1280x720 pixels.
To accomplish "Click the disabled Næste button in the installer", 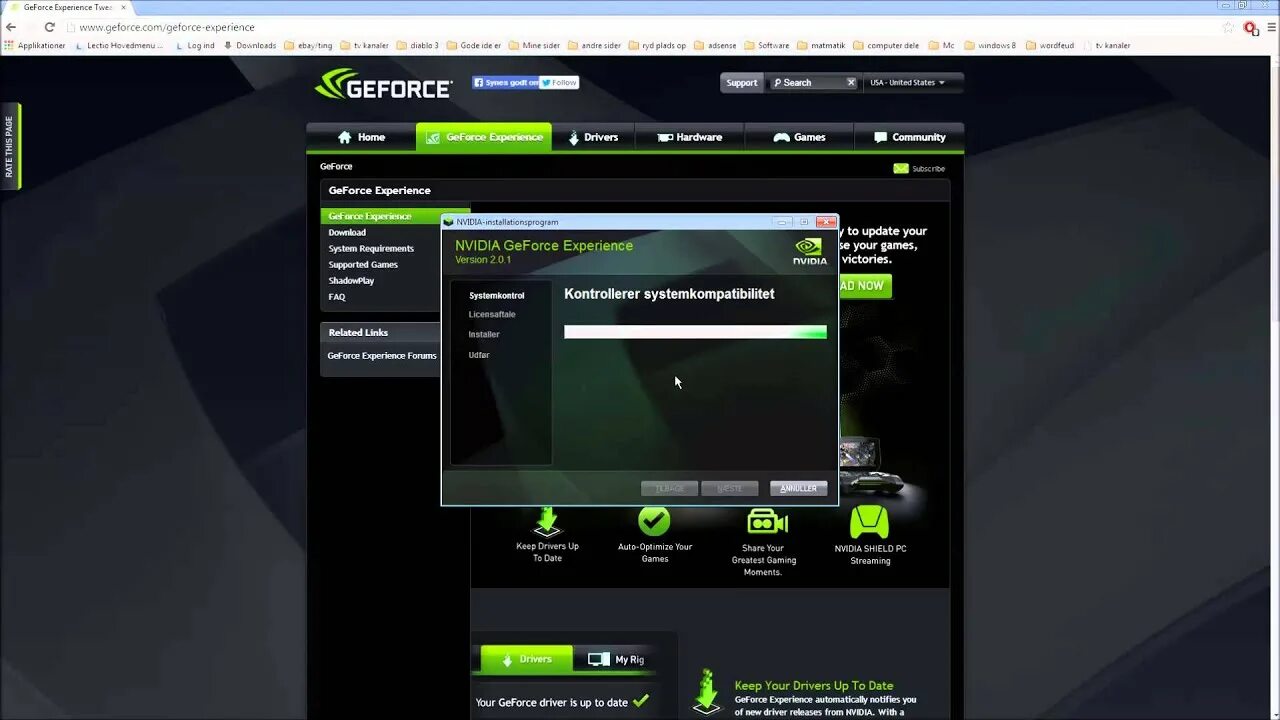I will click(x=730, y=488).
